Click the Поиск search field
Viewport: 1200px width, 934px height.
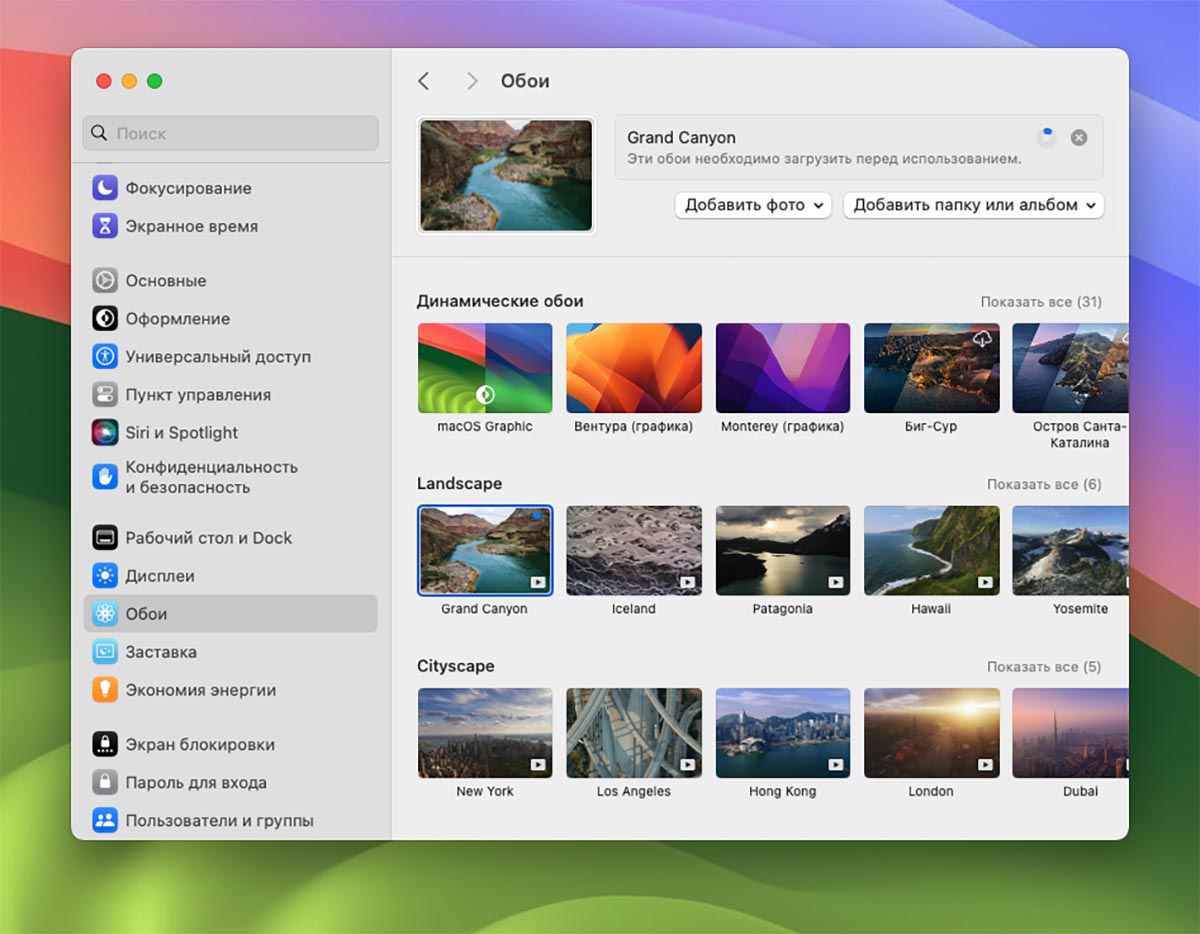coord(231,133)
